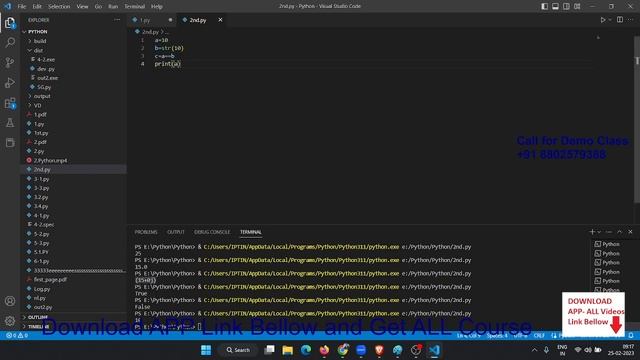The height and width of the screenshot is (360, 640).
Task: Open the Testing flask view
Action: point(10,122)
